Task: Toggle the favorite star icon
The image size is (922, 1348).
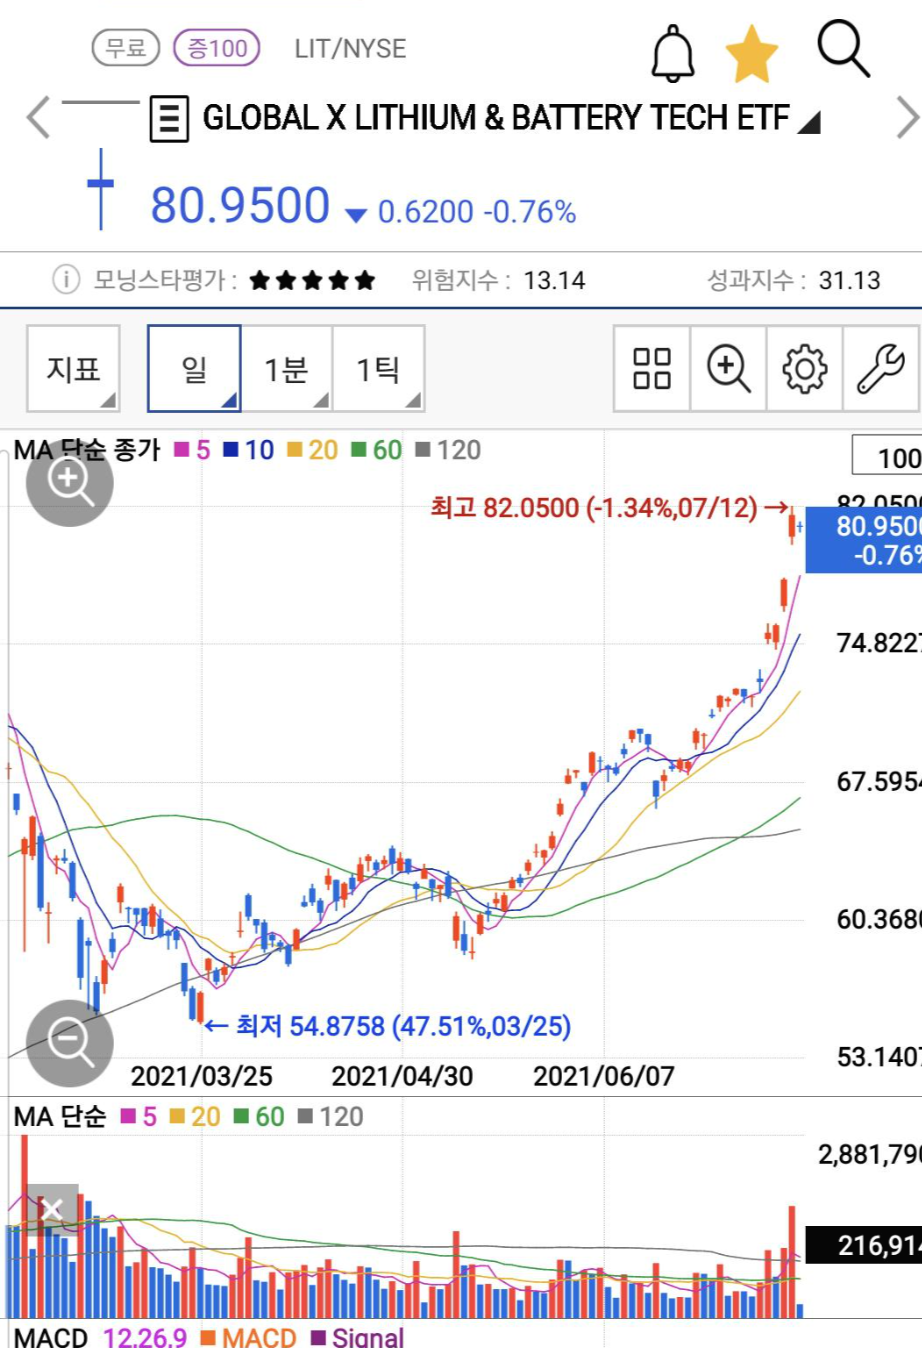Action: tap(751, 54)
